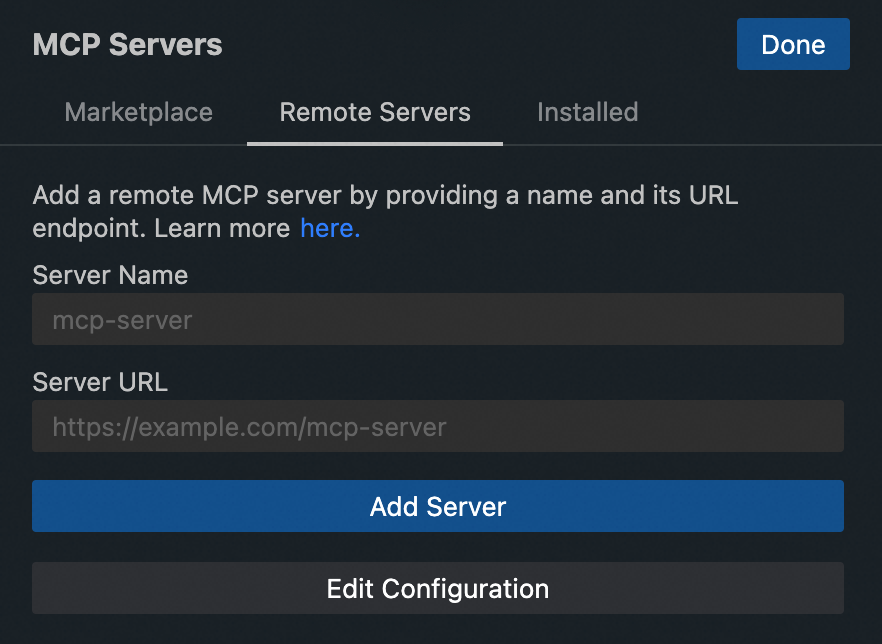Select the https://example.com/mcp-server placeholder box
Image resolution: width=882 pixels, height=644 pixels.
[x=438, y=427]
